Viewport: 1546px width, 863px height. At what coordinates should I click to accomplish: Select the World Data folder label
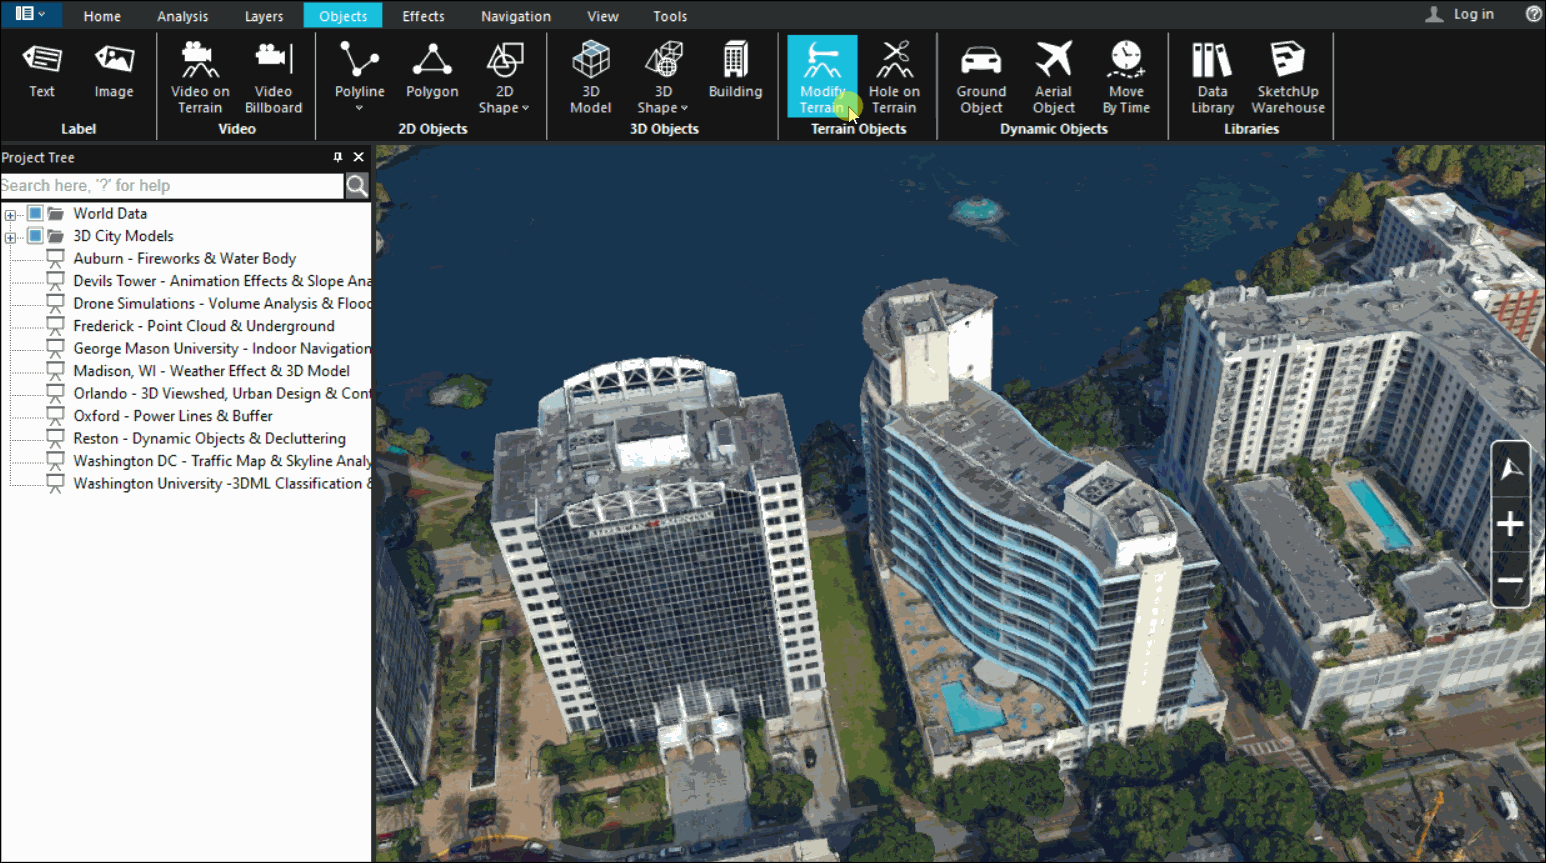tap(110, 213)
